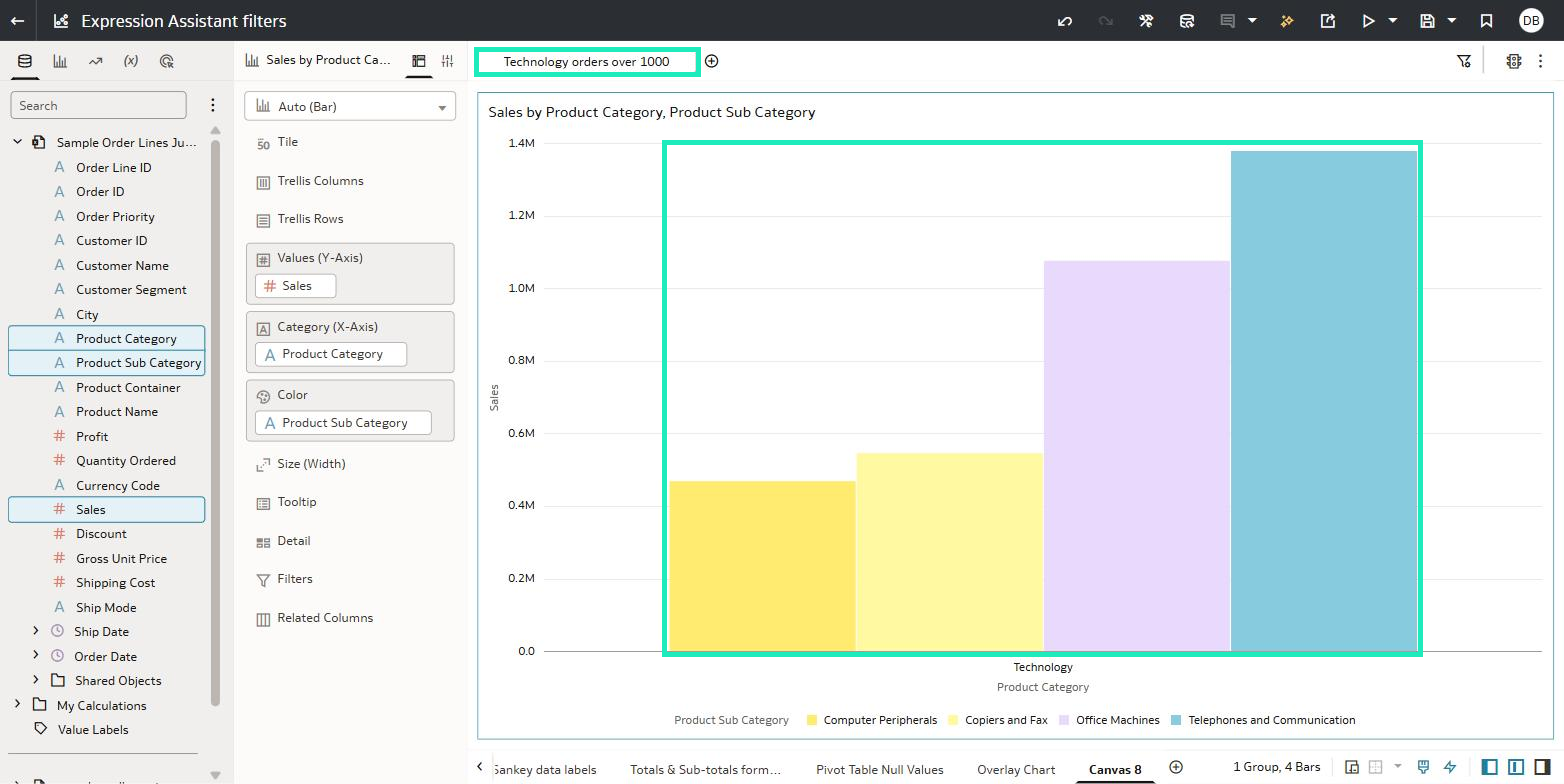The width and height of the screenshot is (1564, 784).
Task: Switch to the Pivot Table Null Values tab
Action: click(880, 769)
